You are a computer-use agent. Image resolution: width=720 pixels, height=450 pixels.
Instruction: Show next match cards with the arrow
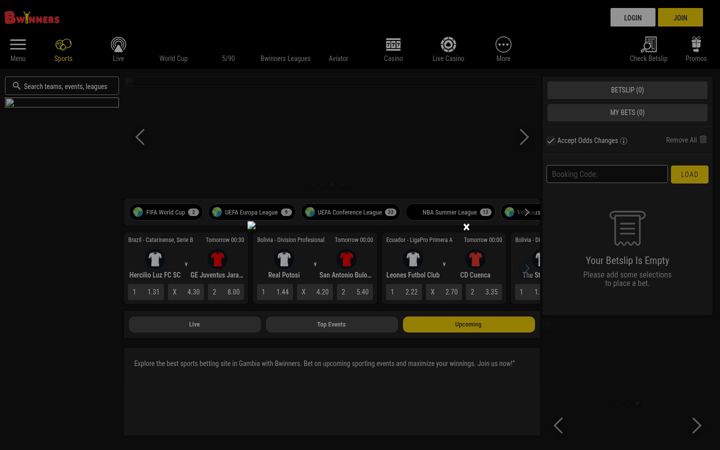click(527, 268)
